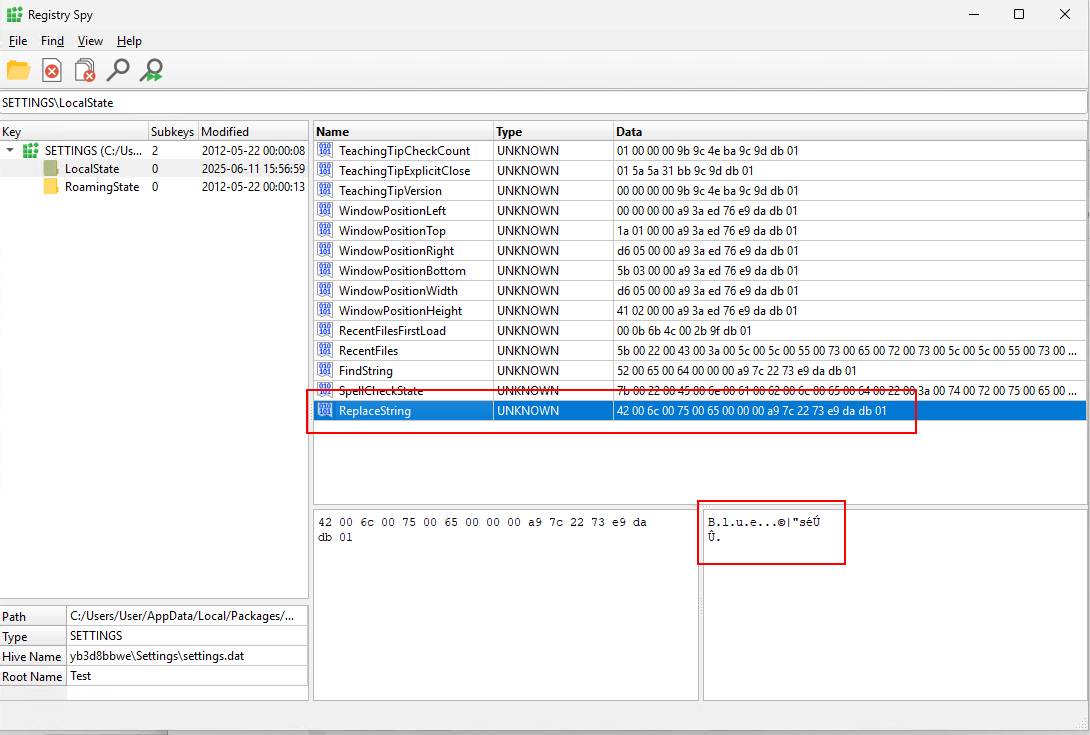Click the binary icon beside TeachingTipExplicitClose
This screenshot has width=1090, height=735.
coord(325,170)
